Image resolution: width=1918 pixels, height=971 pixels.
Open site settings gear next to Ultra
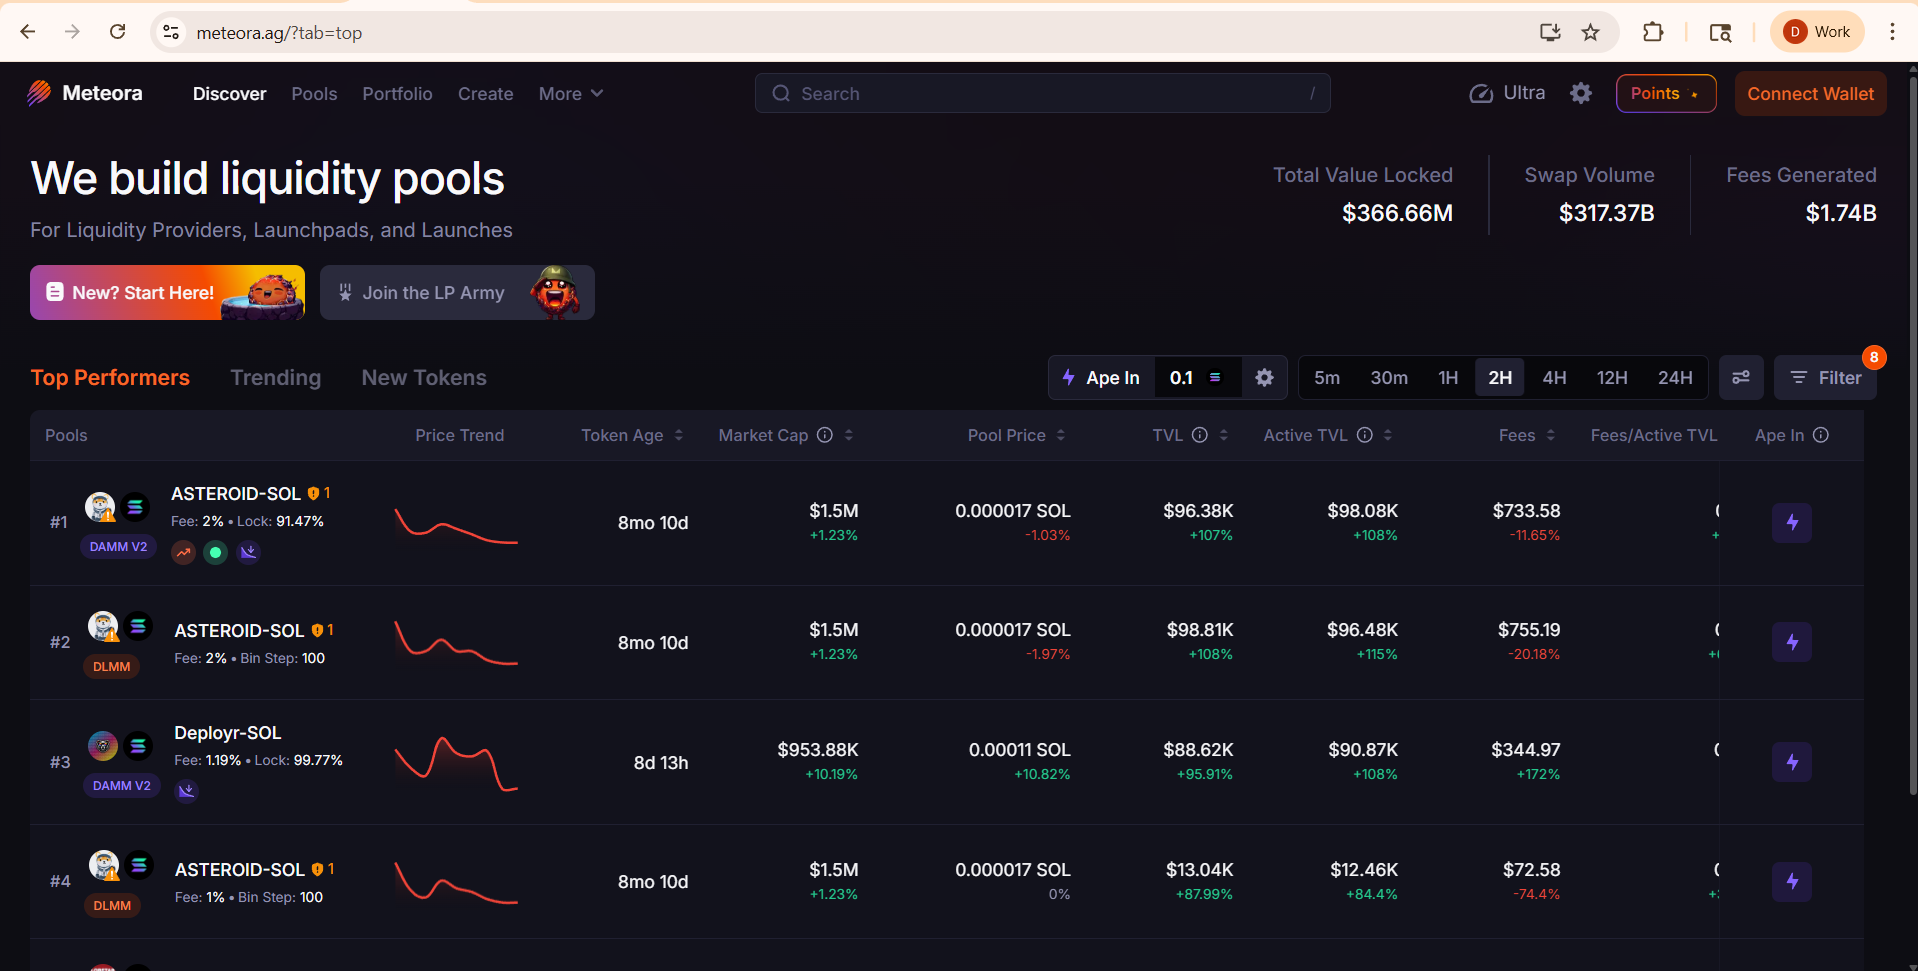point(1580,93)
